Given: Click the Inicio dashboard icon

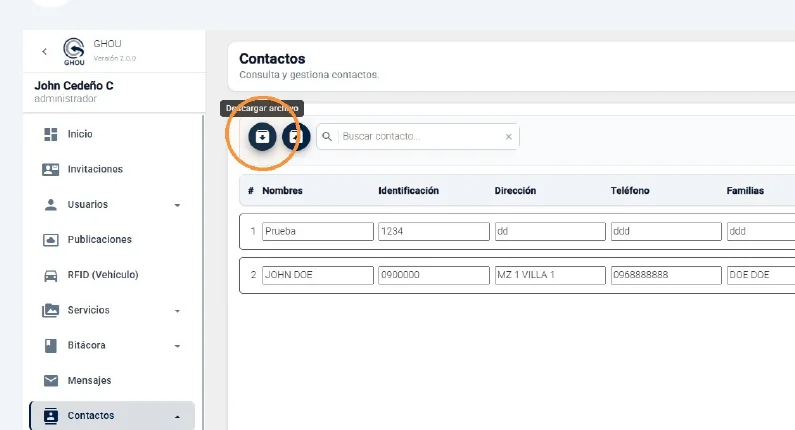Looking at the screenshot, I should click(x=51, y=134).
